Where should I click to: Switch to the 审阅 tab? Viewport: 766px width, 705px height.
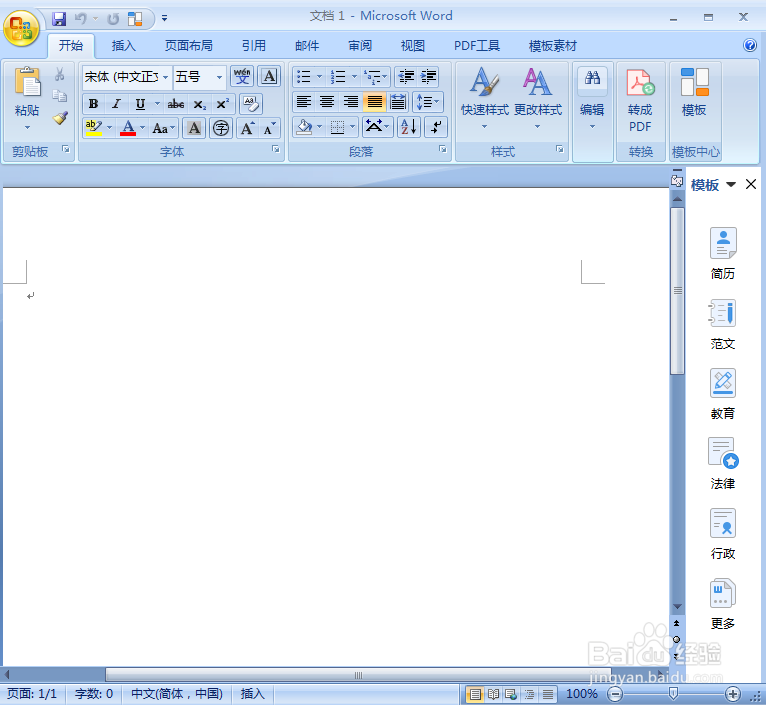click(360, 45)
